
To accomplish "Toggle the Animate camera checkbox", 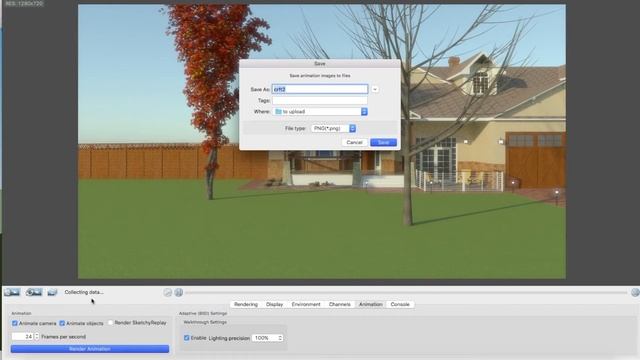I will pyautogui.click(x=15, y=323).
